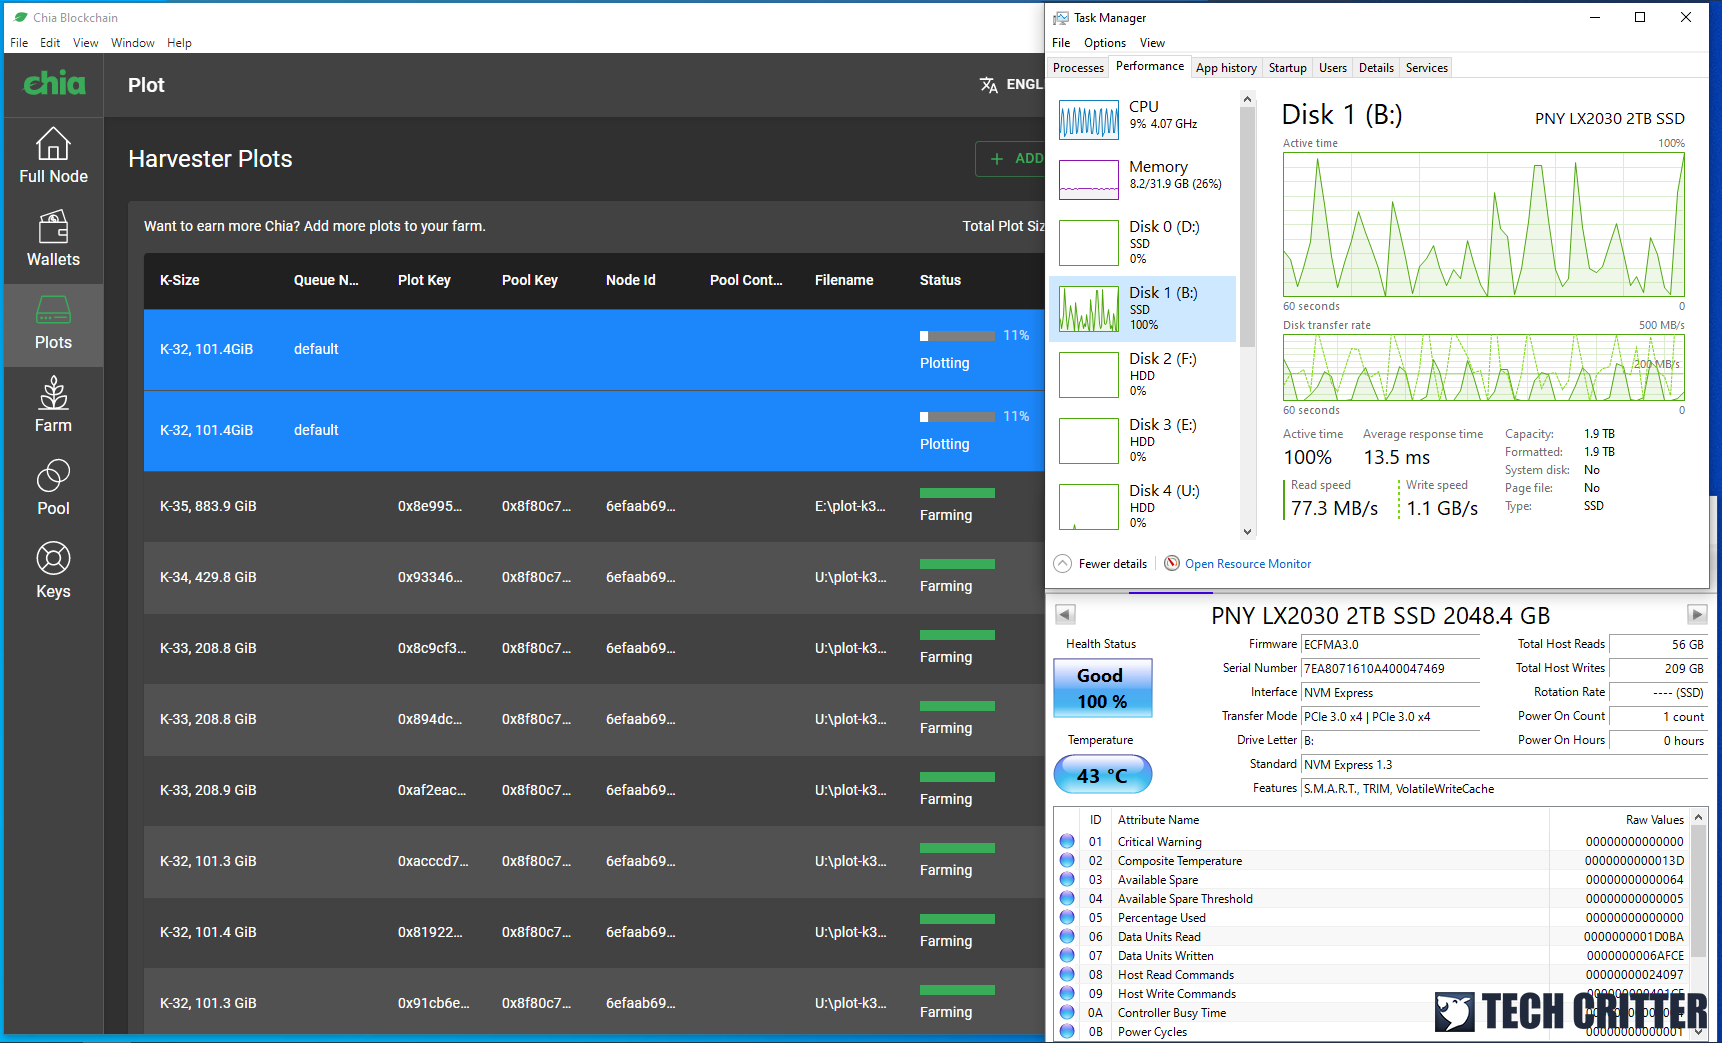This screenshot has width=1722, height=1043.
Task: Open the Chia View menu
Action: (86, 43)
